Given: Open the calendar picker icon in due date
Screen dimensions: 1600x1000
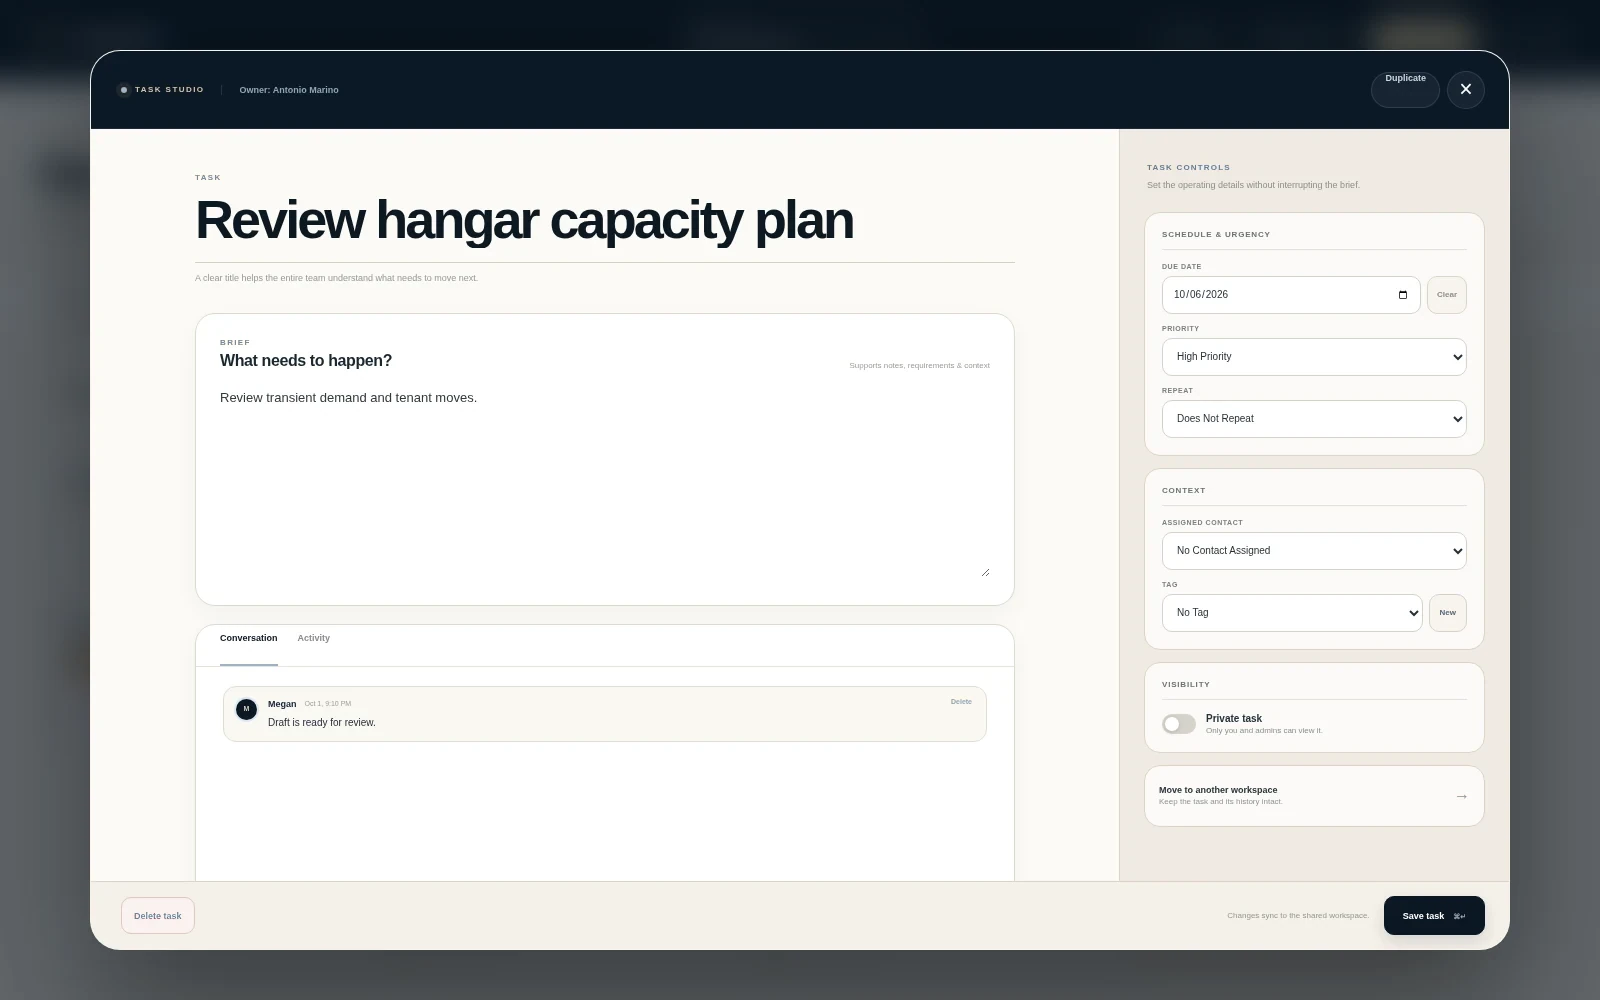Looking at the screenshot, I should coord(1403,295).
